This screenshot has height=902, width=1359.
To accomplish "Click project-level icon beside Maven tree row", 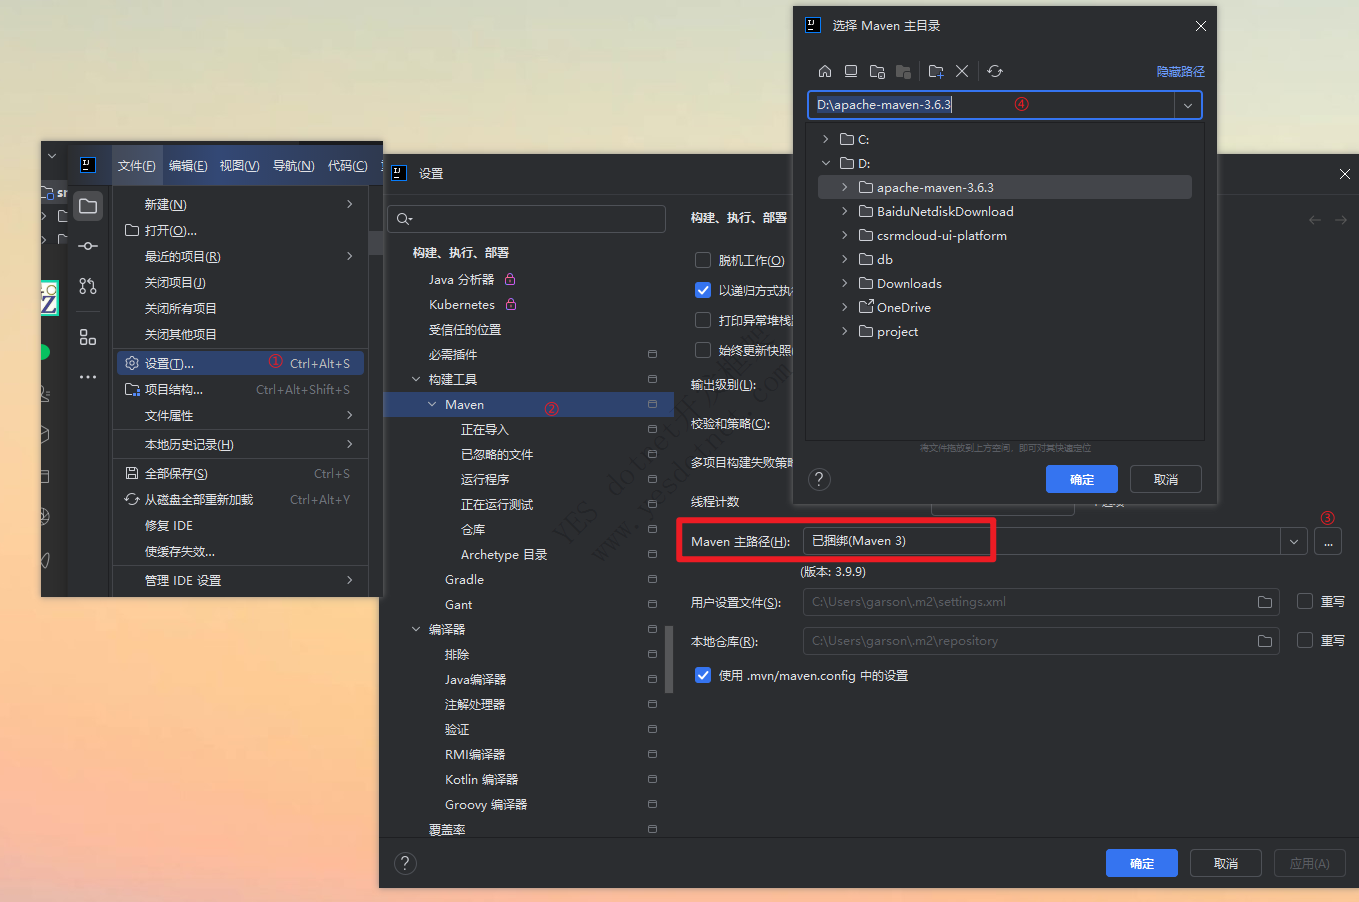I will coord(652,404).
